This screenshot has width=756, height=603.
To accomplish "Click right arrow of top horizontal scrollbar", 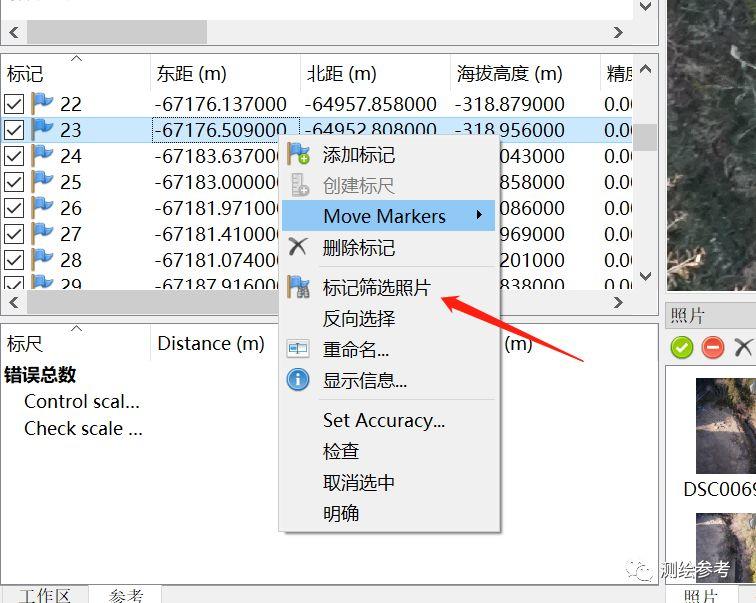I will coord(618,33).
